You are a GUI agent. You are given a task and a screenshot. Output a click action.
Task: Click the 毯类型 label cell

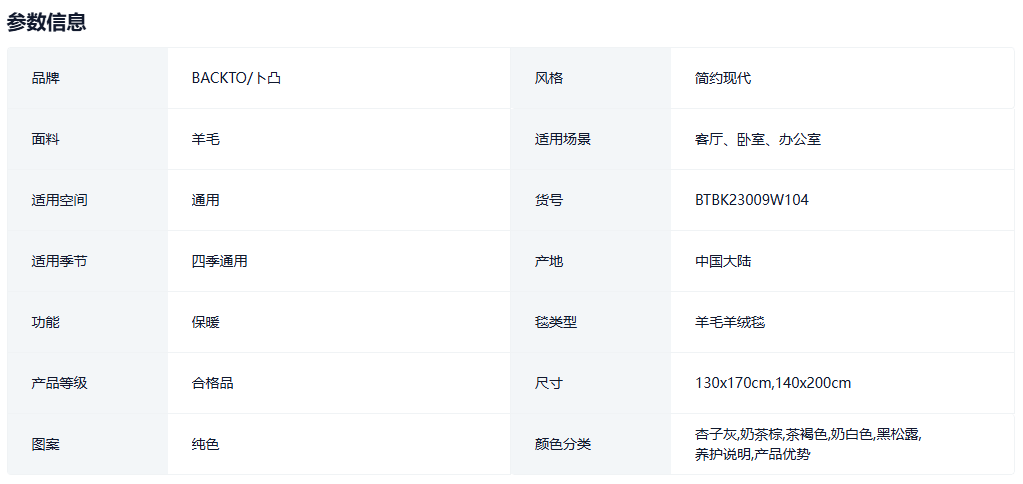(556, 322)
